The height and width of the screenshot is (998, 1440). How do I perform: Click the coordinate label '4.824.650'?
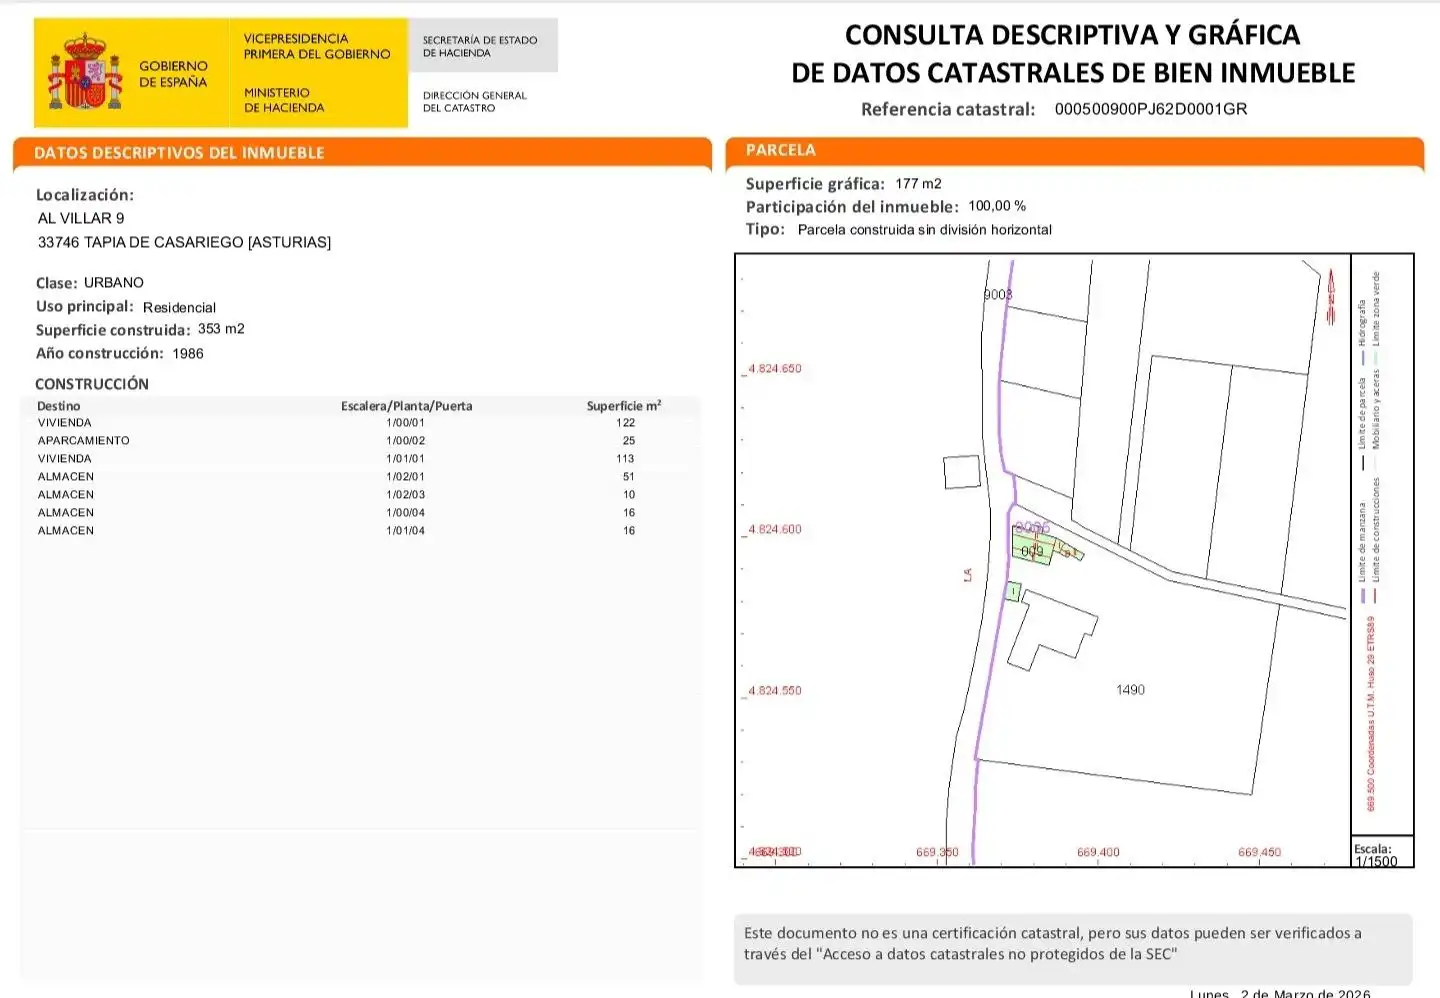[775, 369]
